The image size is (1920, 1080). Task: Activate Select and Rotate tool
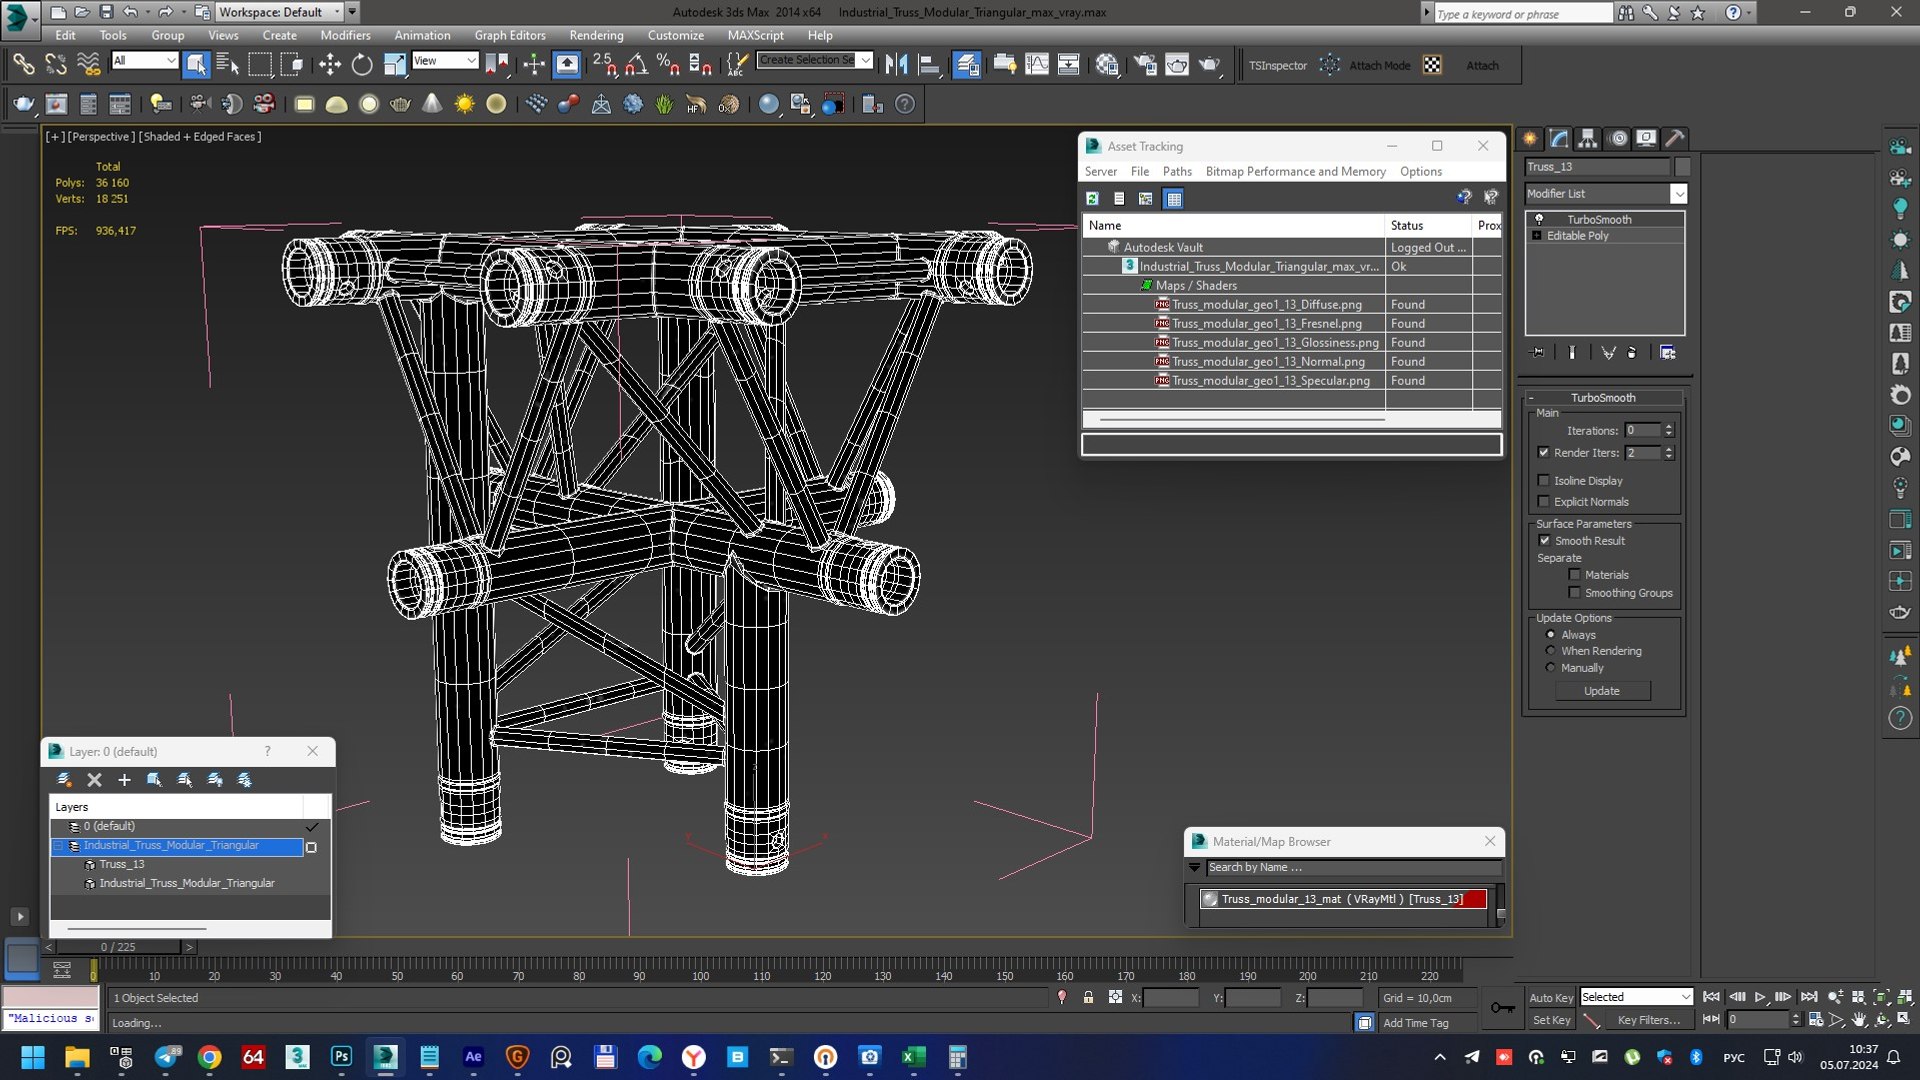click(x=362, y=65)
